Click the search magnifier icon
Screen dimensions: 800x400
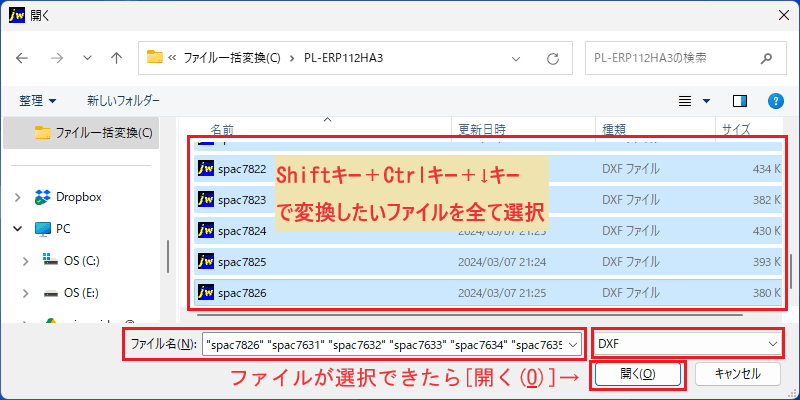(766, 58)
